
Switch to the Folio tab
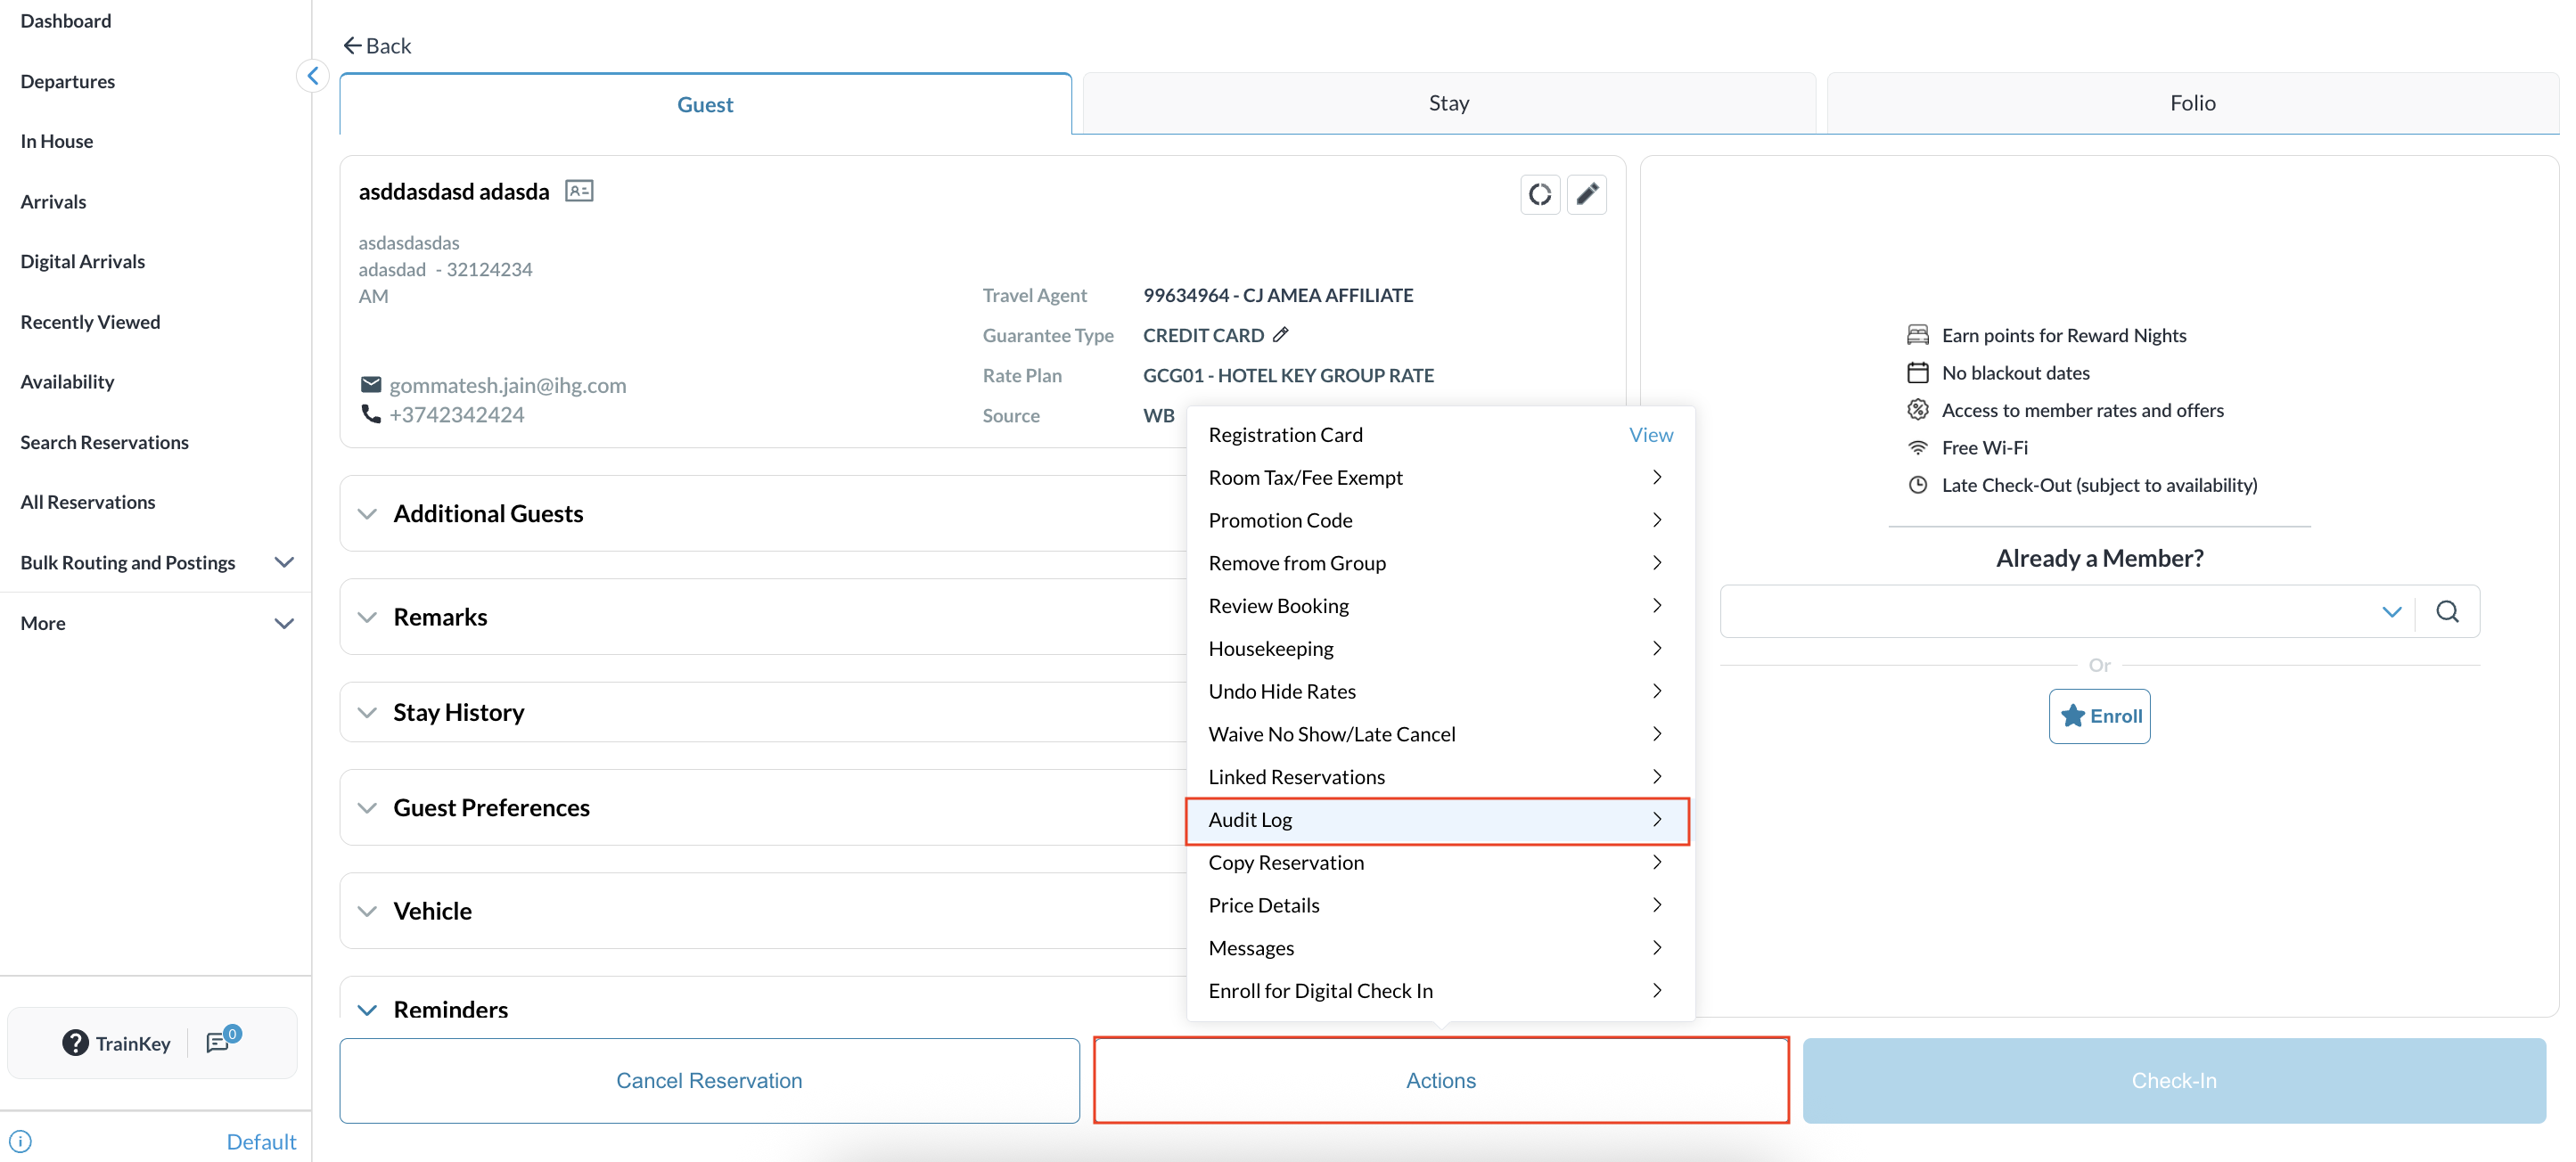coord(2192,103)
